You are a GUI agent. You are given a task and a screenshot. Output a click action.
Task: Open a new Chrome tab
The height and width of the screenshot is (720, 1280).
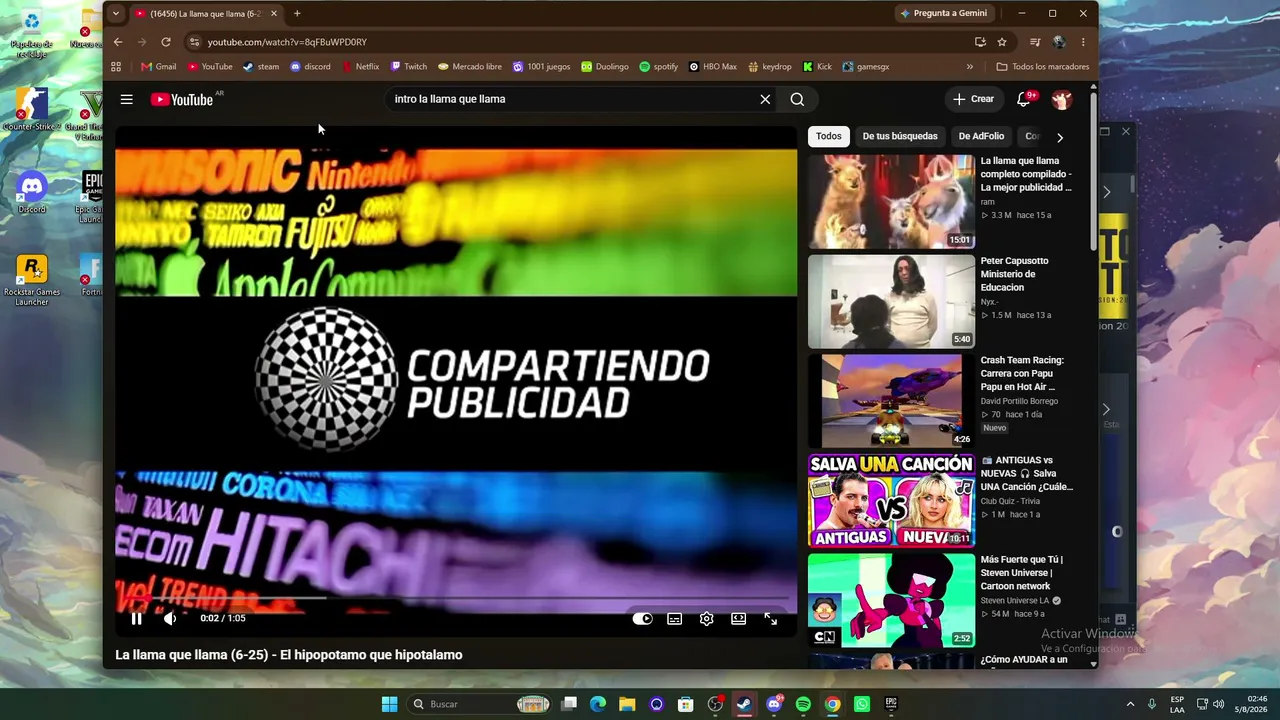coord(297,14)
